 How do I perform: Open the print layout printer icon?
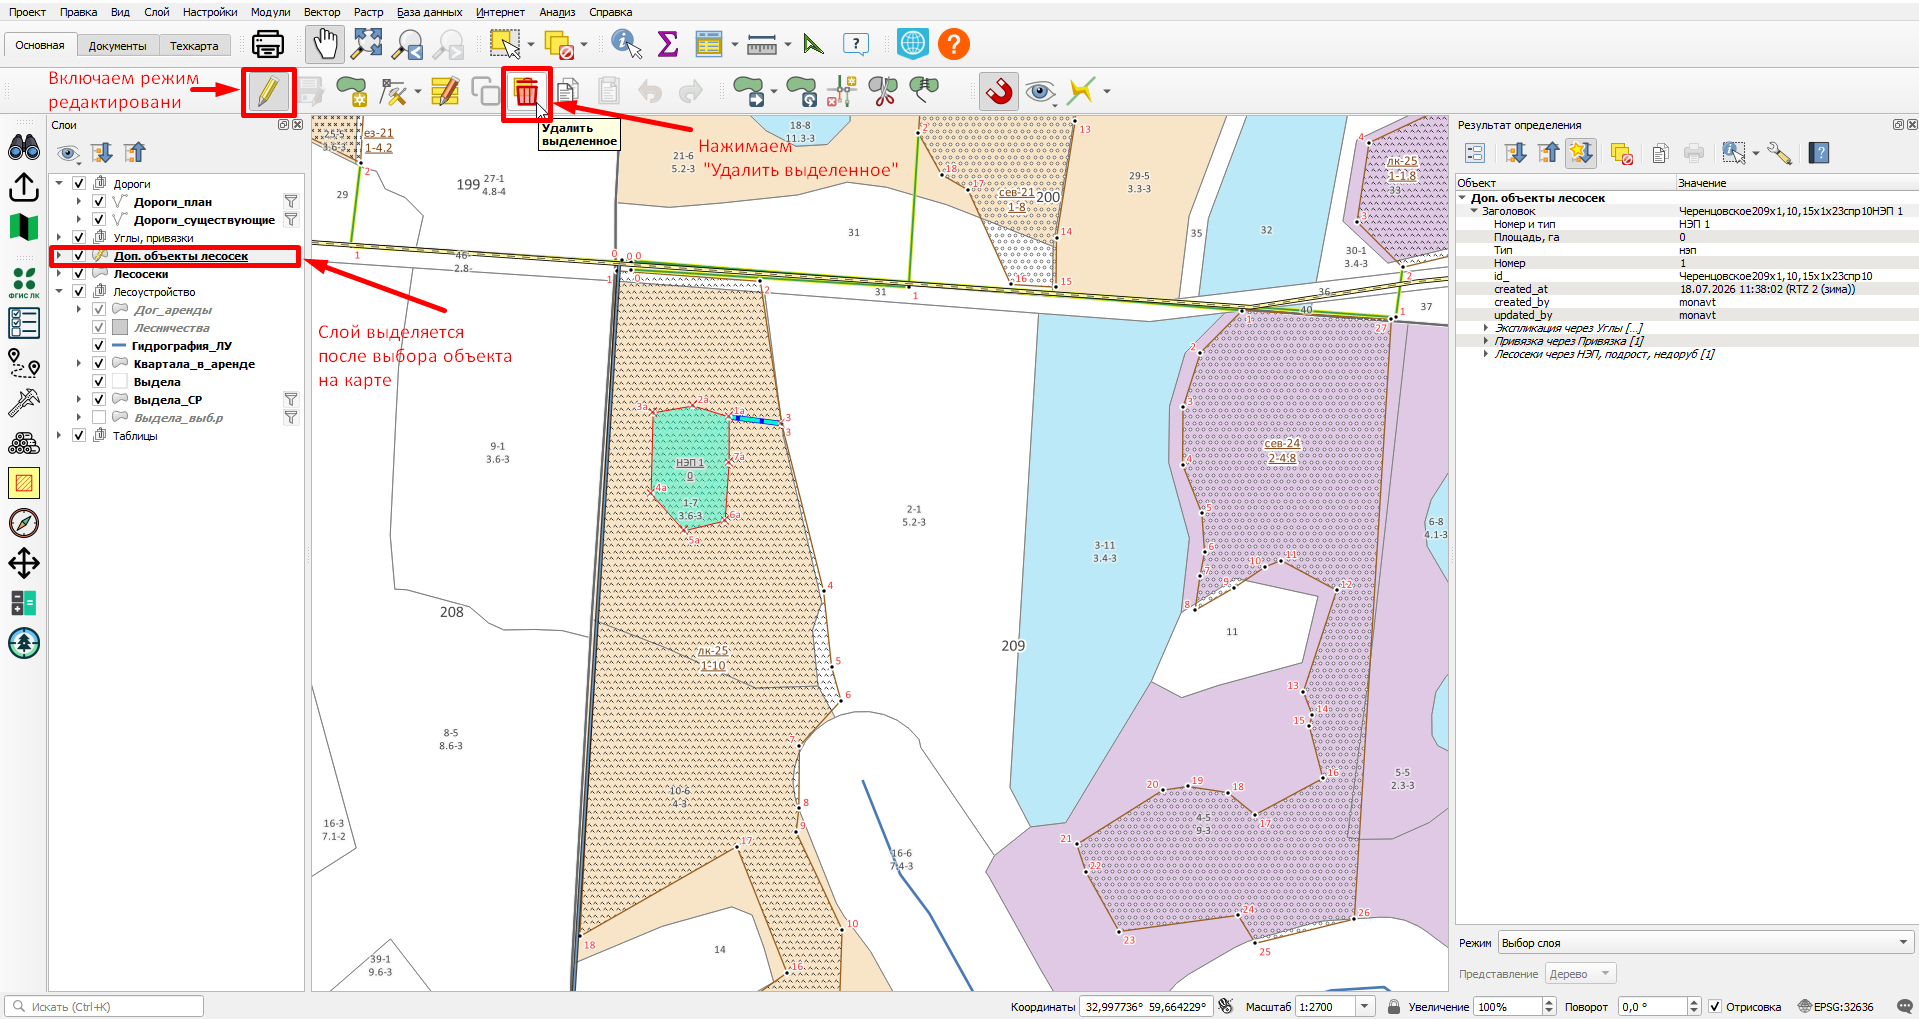[267, 44]
